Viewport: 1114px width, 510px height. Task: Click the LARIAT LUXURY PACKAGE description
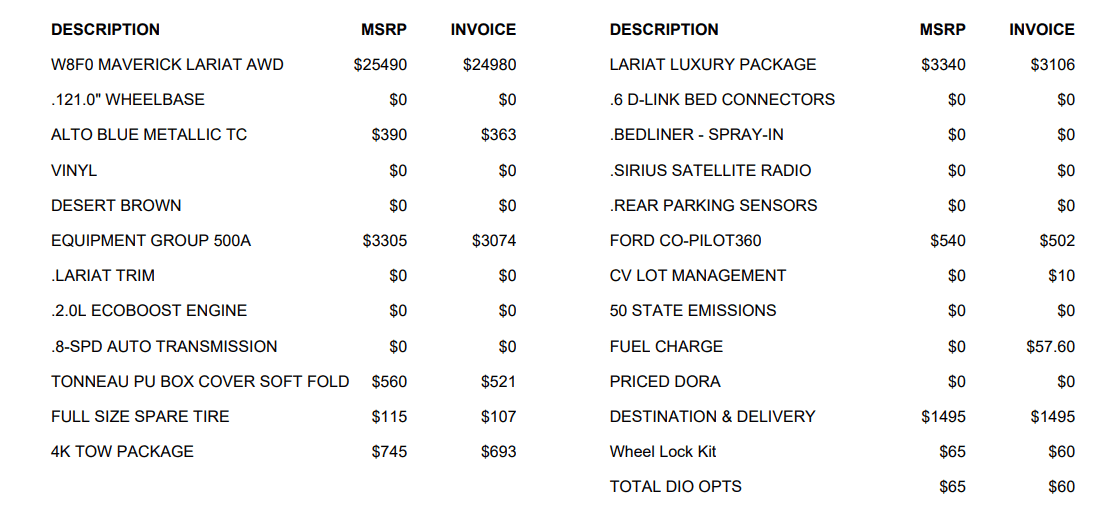(x=713, y=65)
